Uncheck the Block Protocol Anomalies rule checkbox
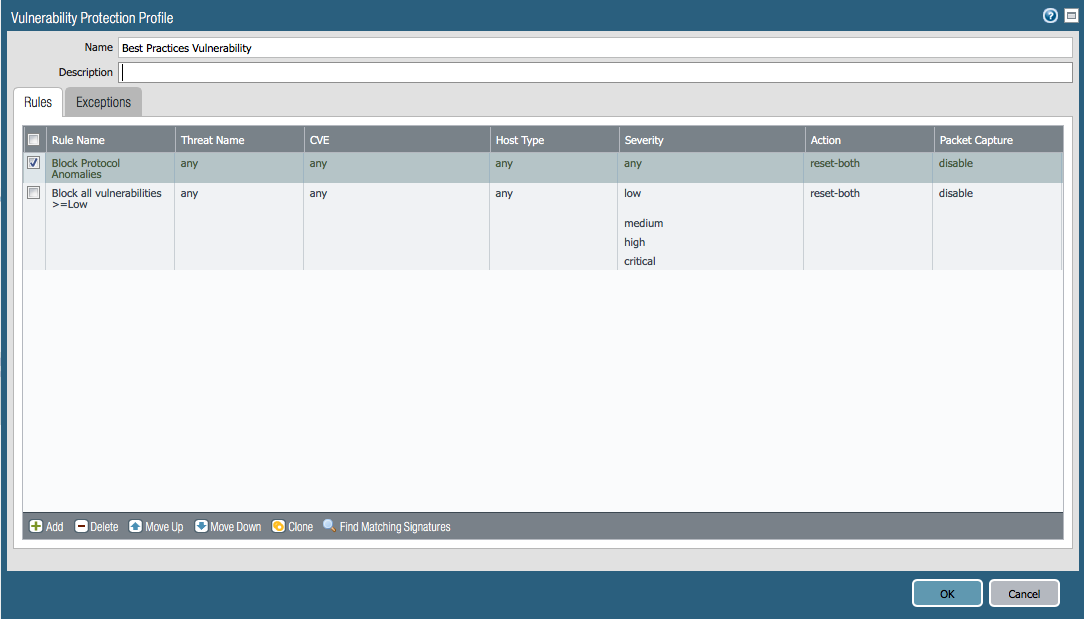 tap(34, 163)
